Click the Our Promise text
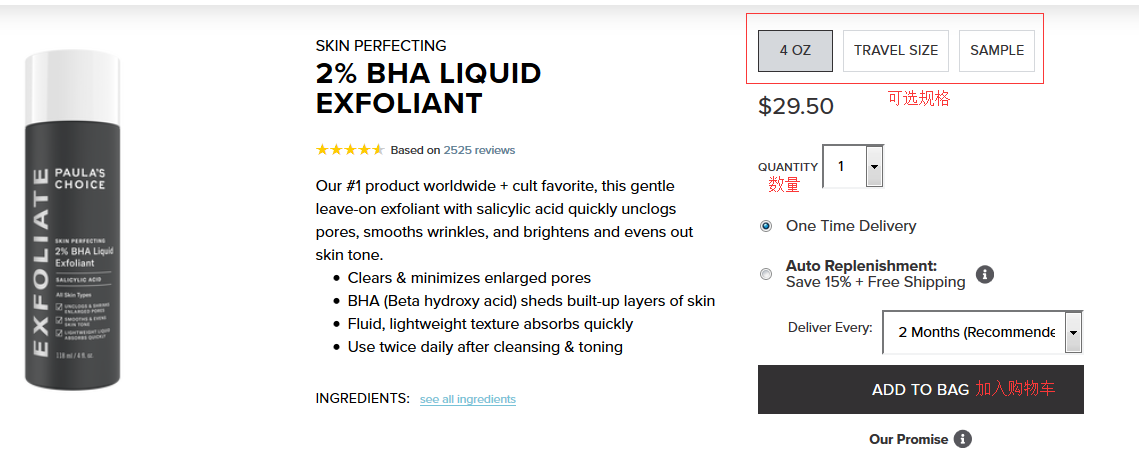The height and width of the screenshot is (476, 1139). pos(908,439)
